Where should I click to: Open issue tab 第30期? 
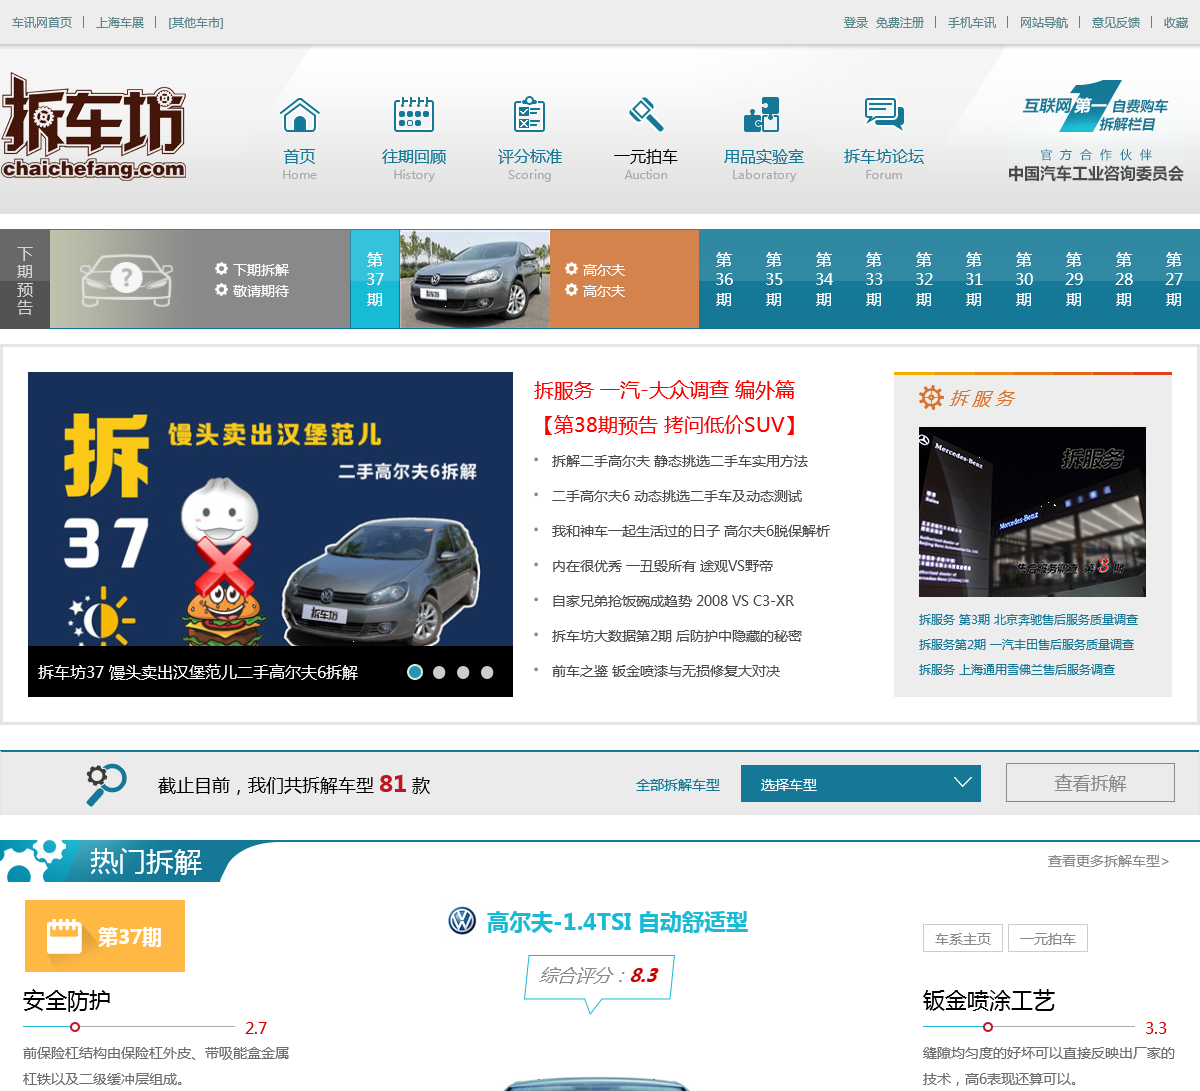tap(1024, 279)
